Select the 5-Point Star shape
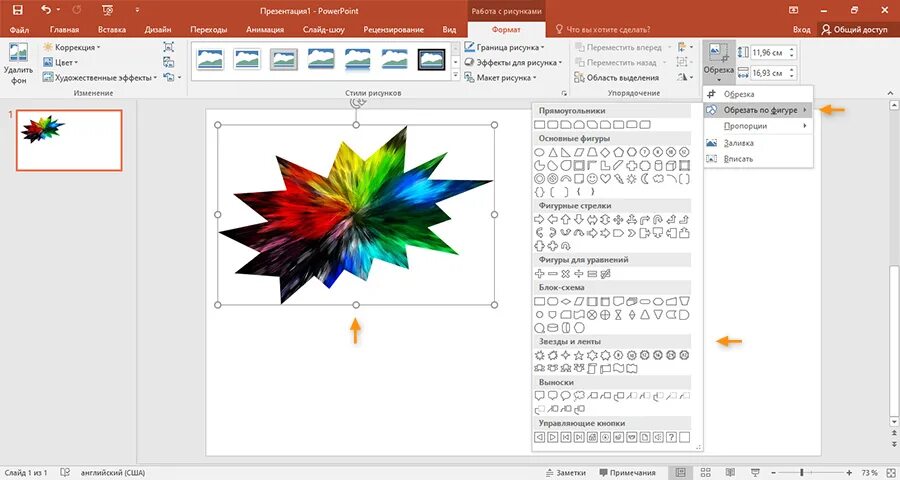Viewport: 900px width, 480px height. pos(579,355)
